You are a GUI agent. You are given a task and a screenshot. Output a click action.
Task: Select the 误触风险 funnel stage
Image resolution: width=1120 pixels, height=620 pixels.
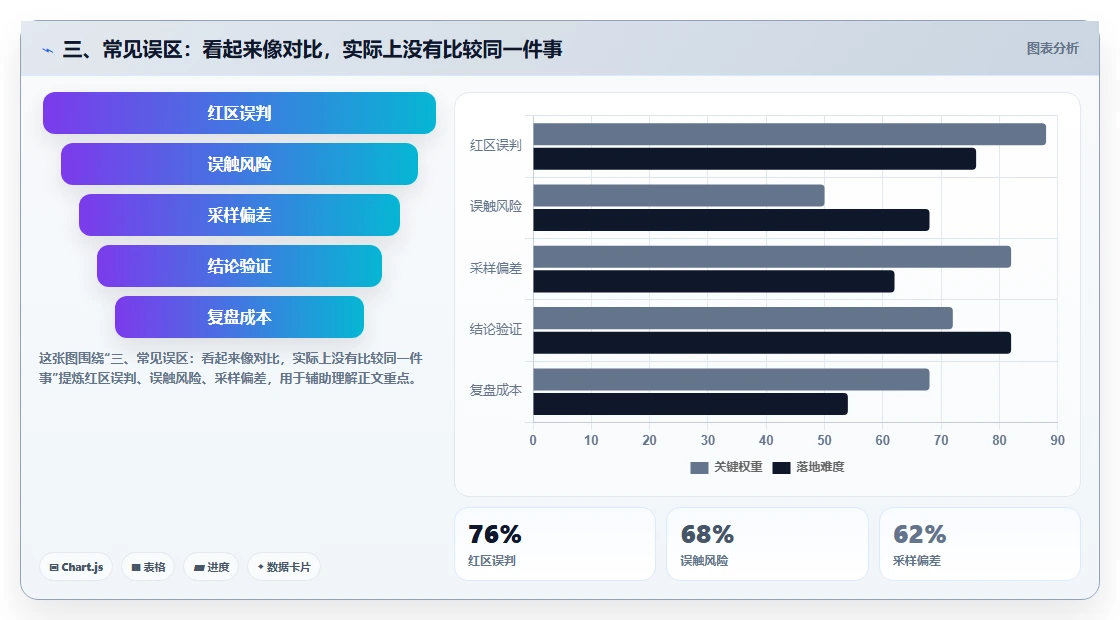[x=239, y=164]
